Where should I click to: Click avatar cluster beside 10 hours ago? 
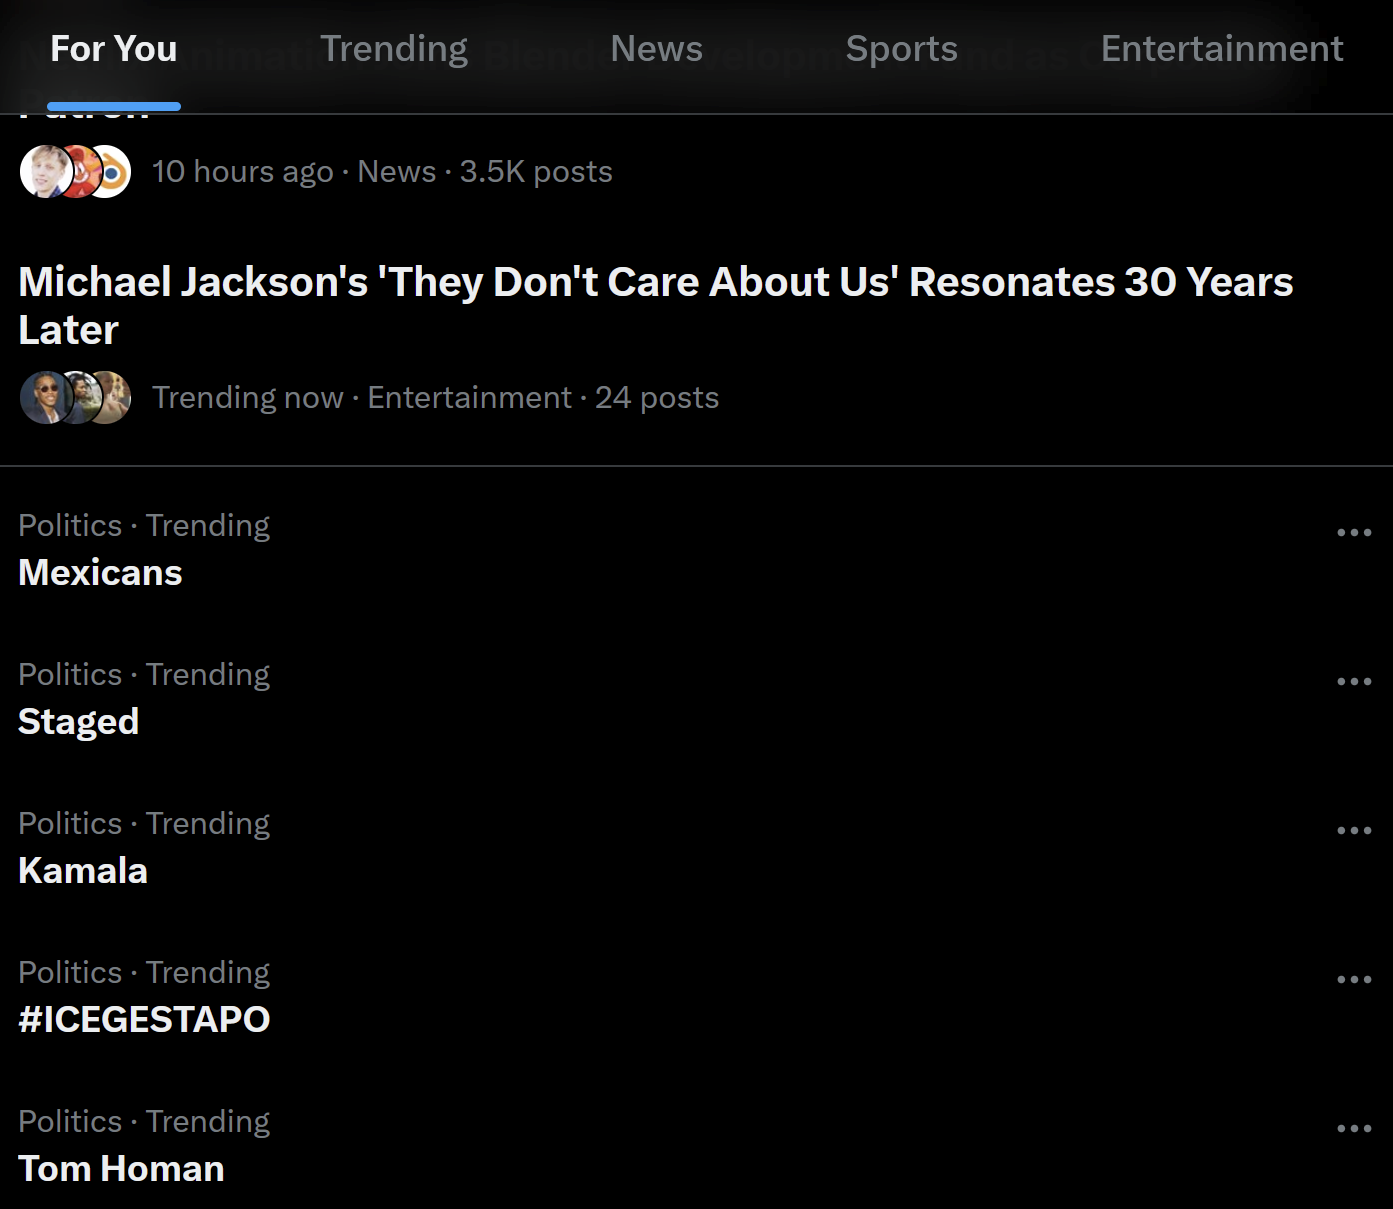click(x=76, y=172)
